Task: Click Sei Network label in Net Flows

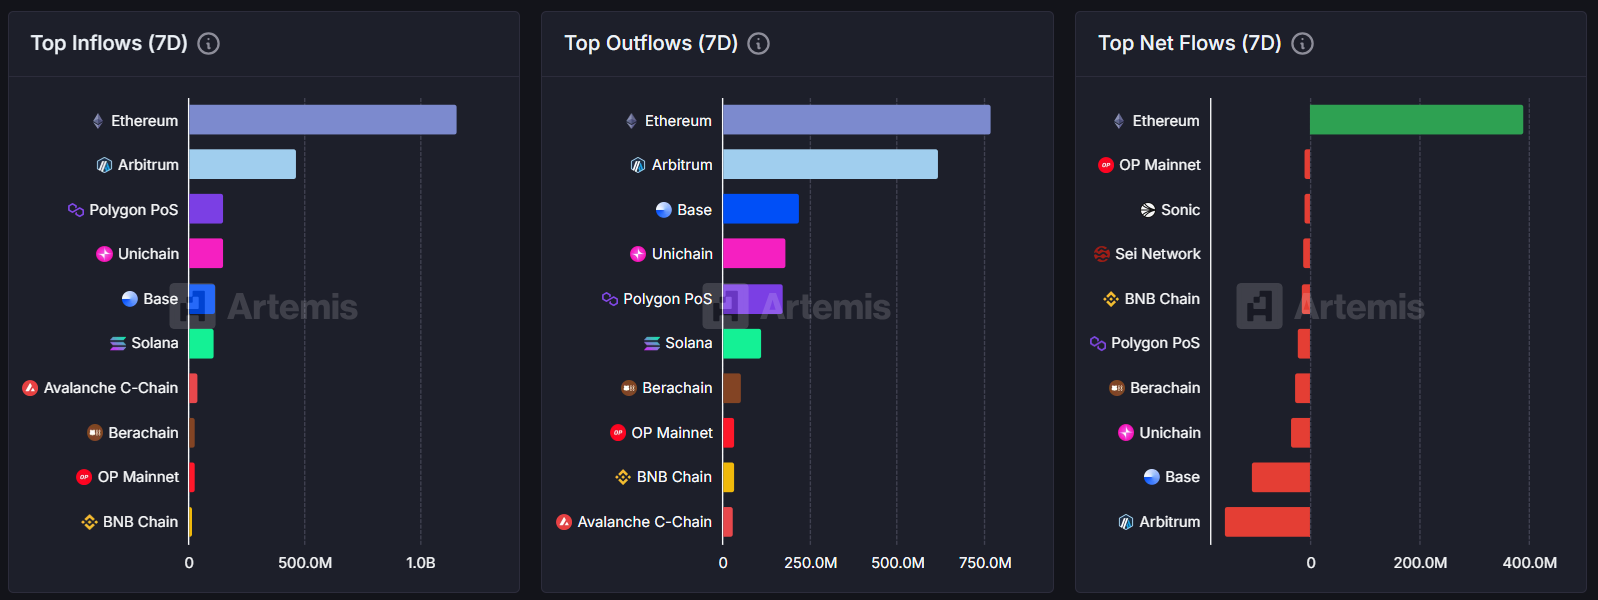Action: [1158, 254]
